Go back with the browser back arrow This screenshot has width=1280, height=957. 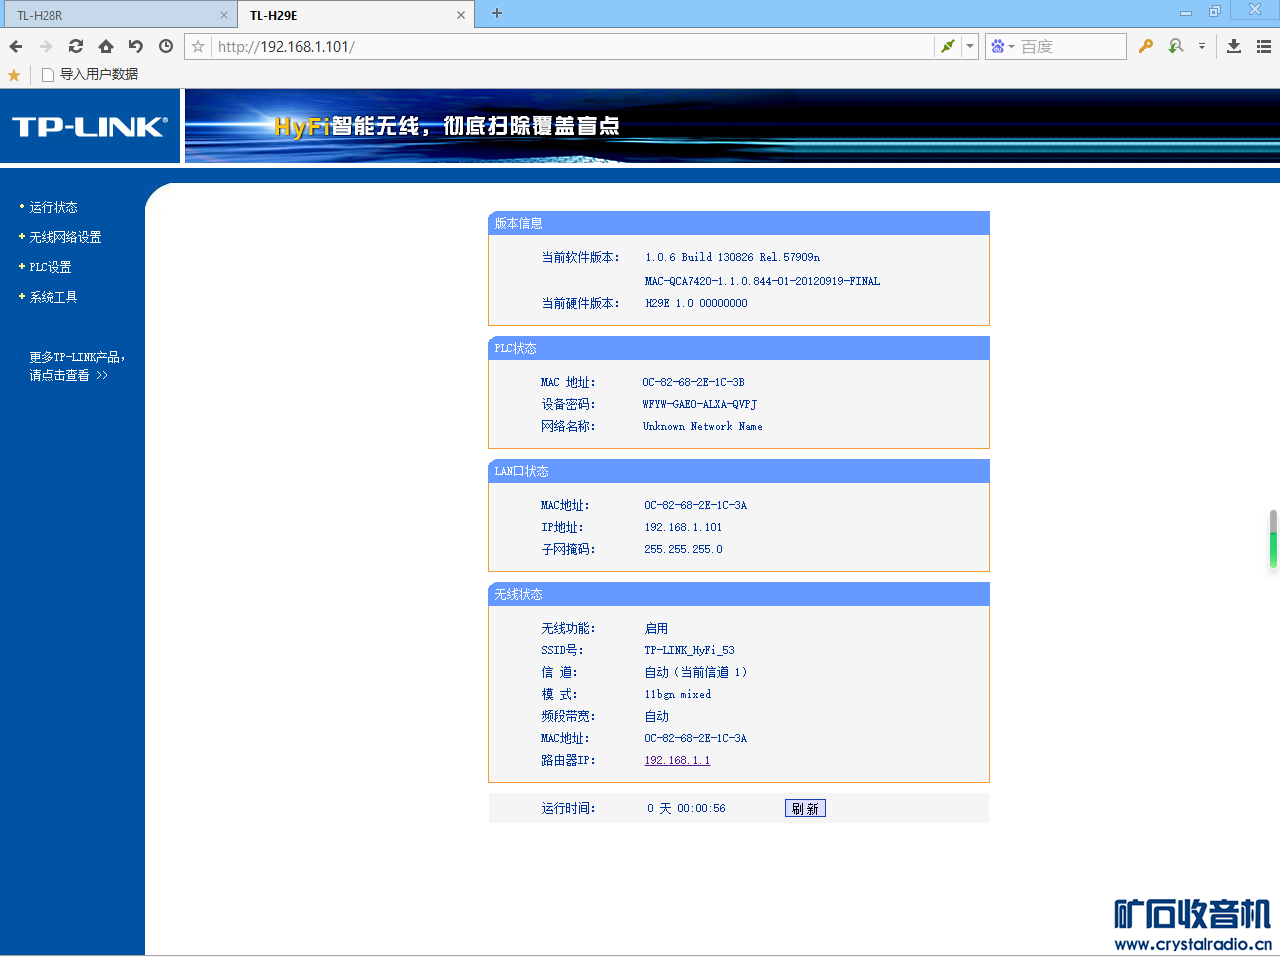[x=16, y=46]
